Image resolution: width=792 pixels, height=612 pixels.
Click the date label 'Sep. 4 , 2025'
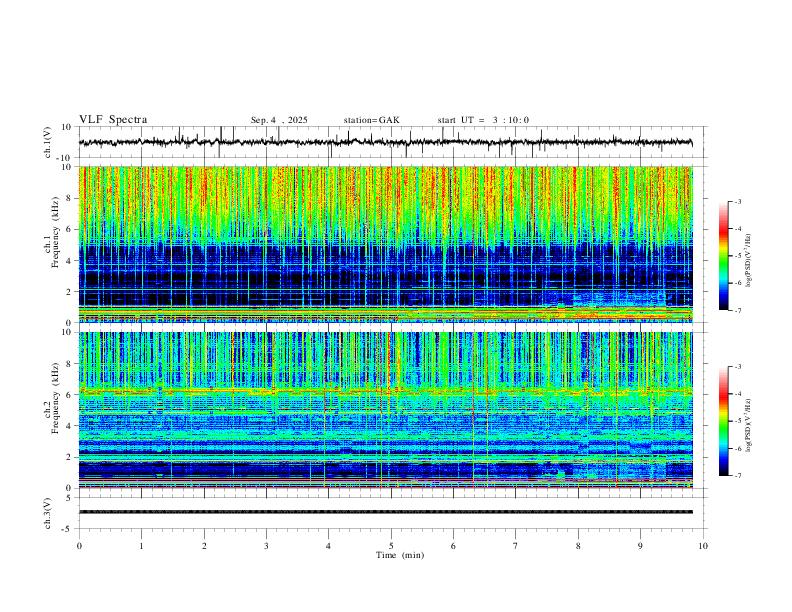point(279,120)
